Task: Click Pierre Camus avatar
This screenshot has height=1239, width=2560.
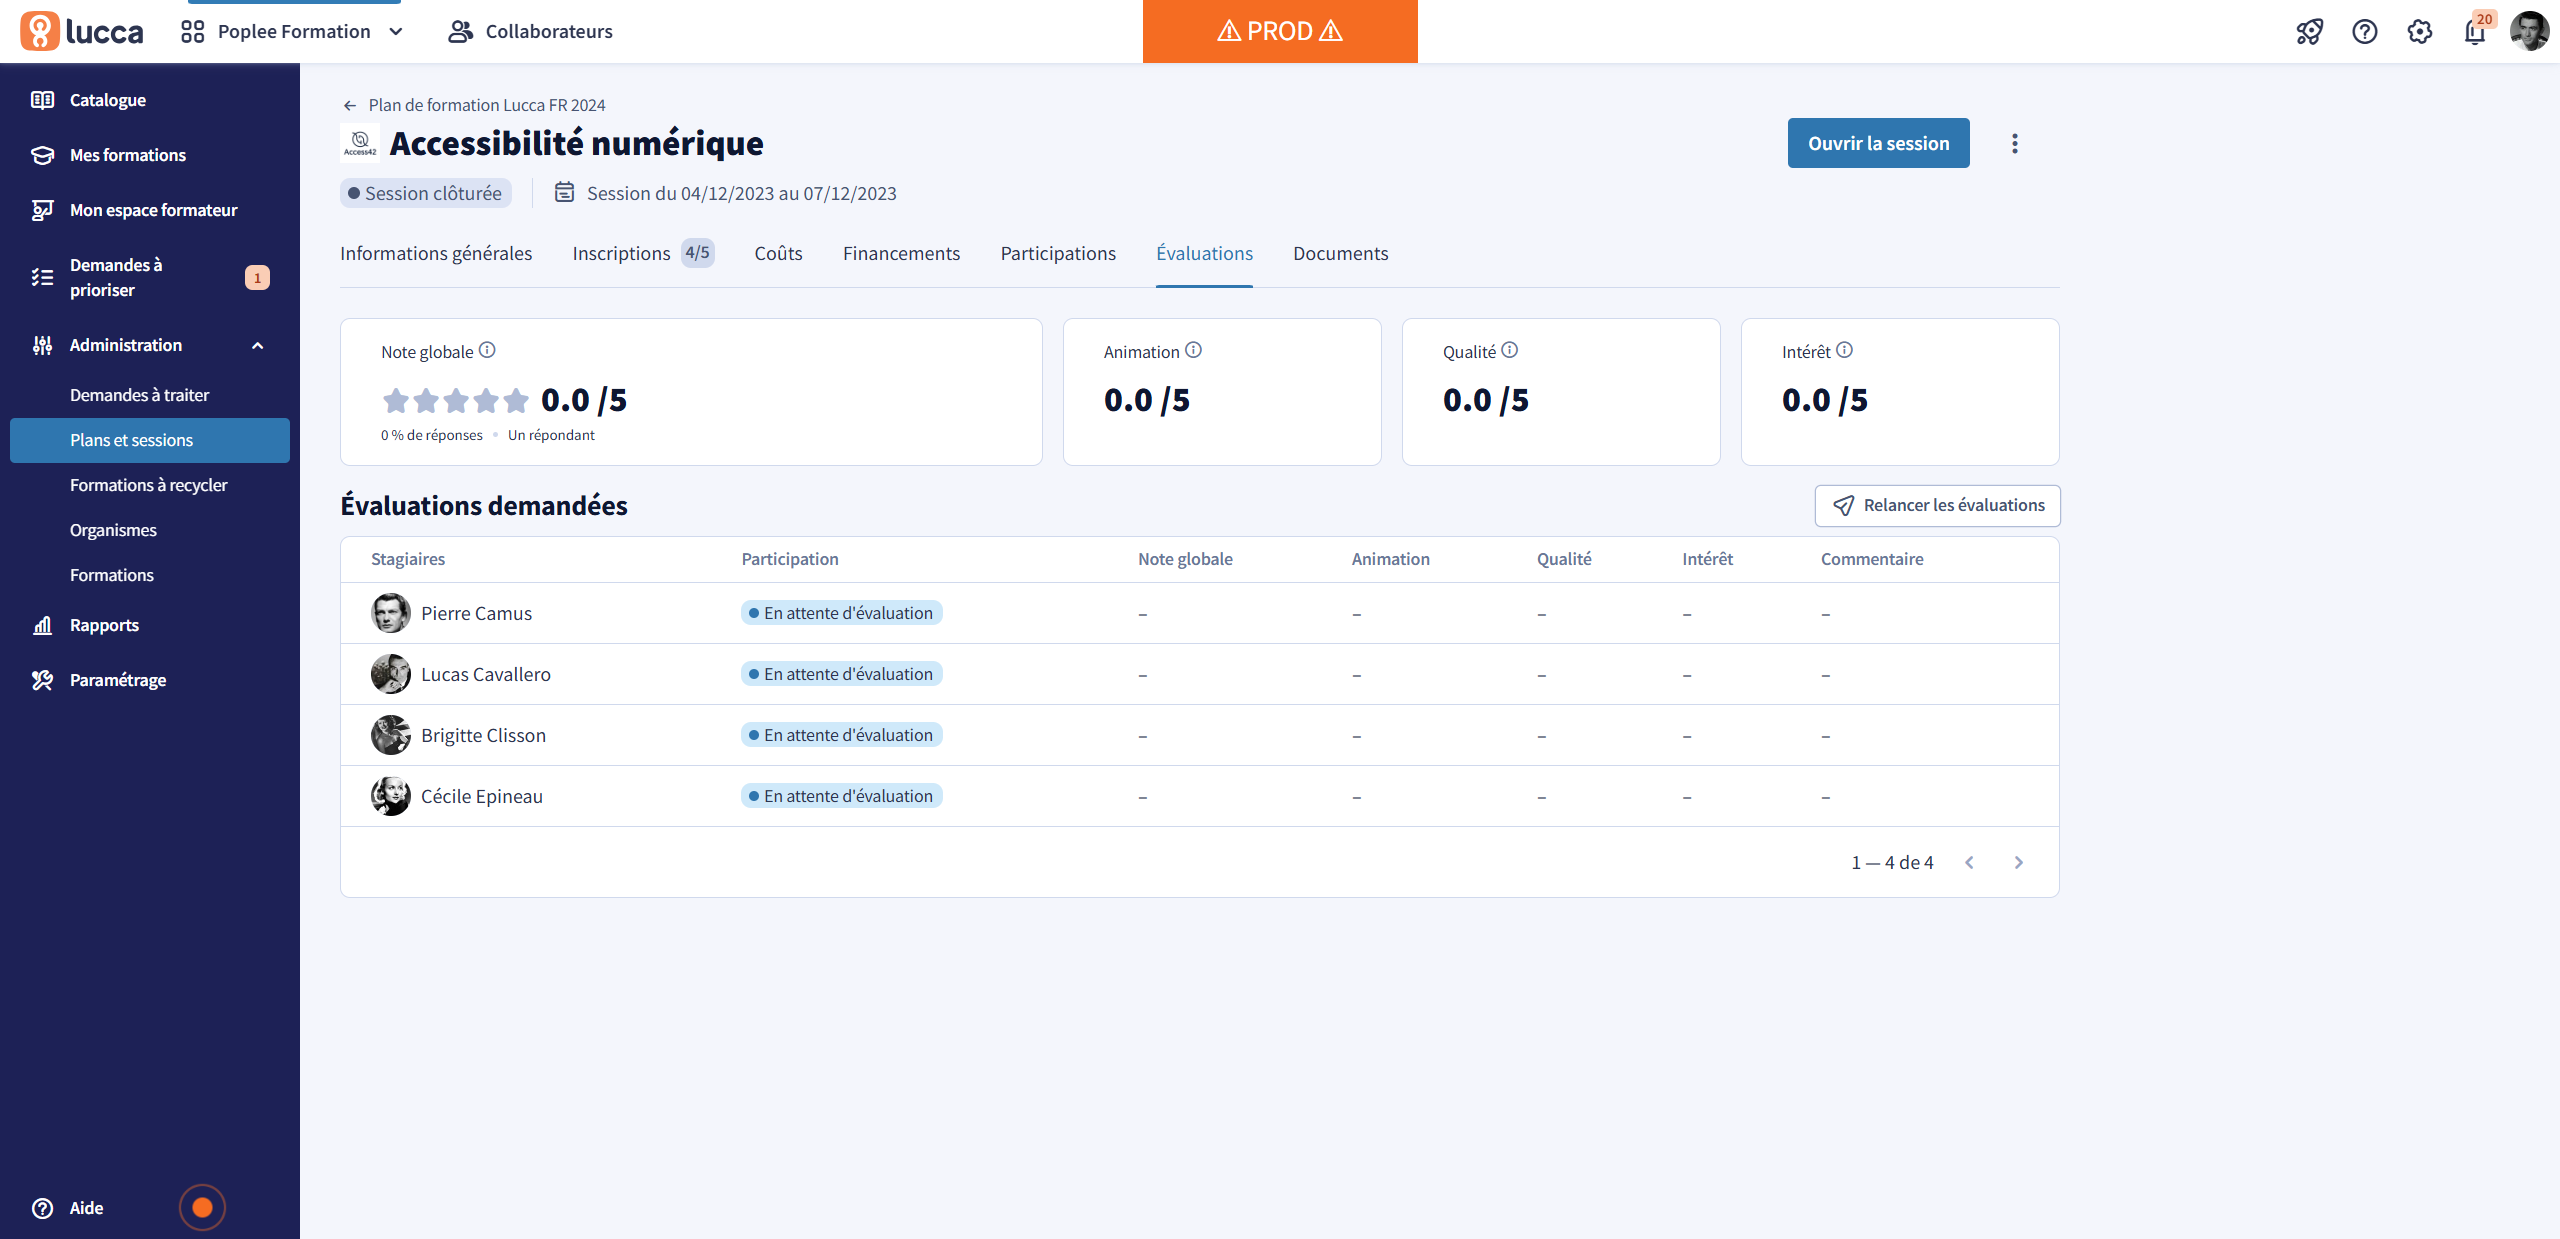Action: tap(391, 613)
